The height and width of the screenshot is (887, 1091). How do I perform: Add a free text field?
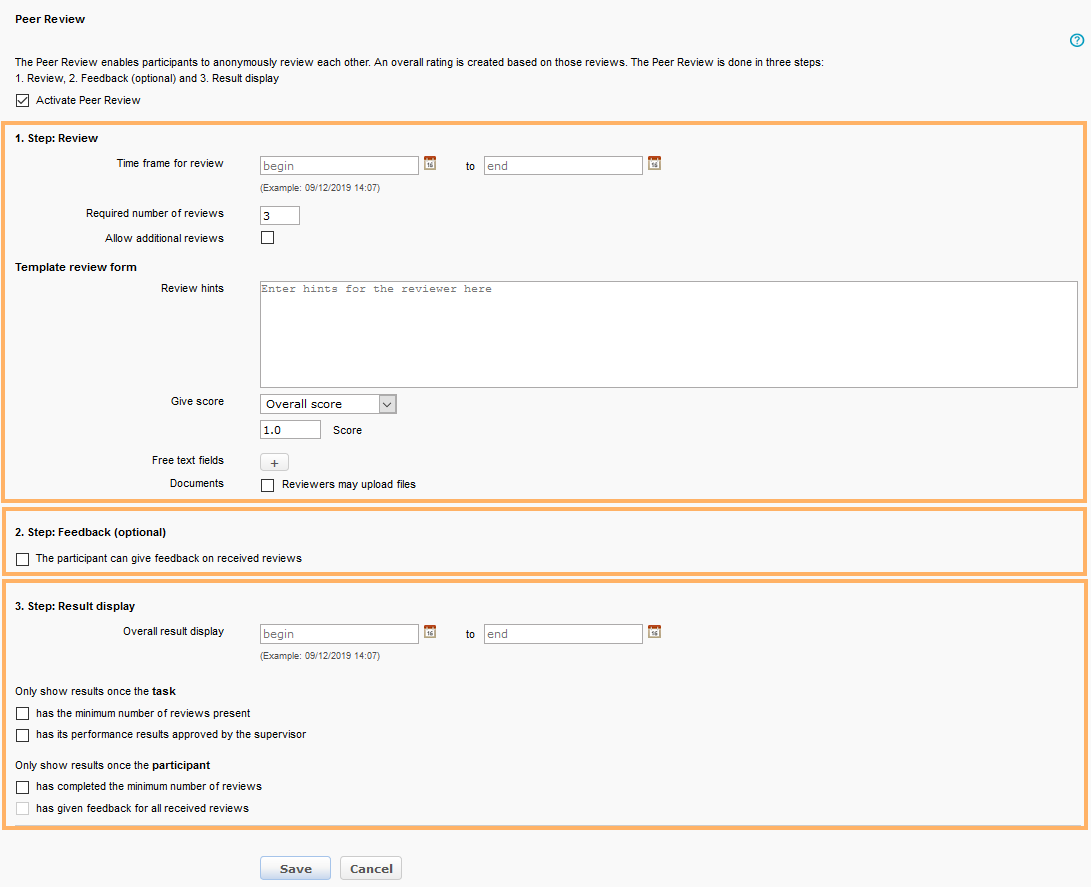coord(274,462)
